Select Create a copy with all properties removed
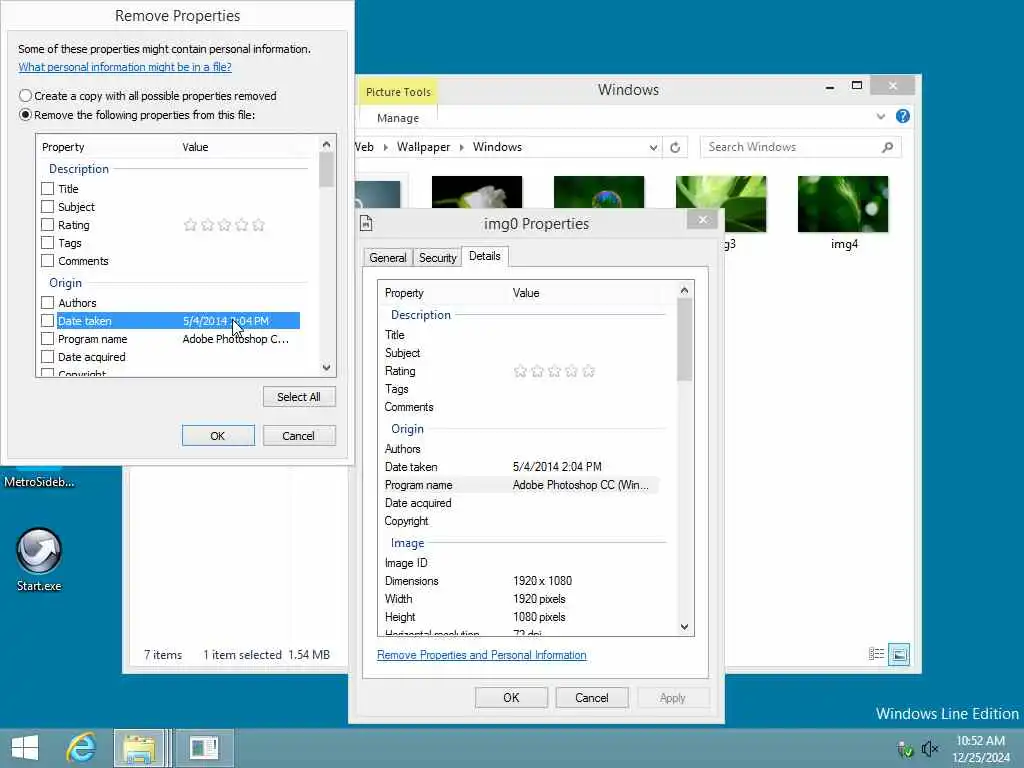This screenshot has width=1024, height=768. pyautogui.click(x=25, y=96)
